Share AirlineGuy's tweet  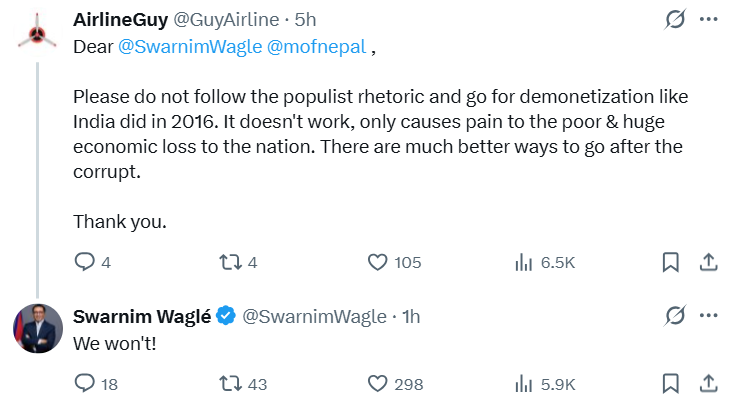(707, 262)
